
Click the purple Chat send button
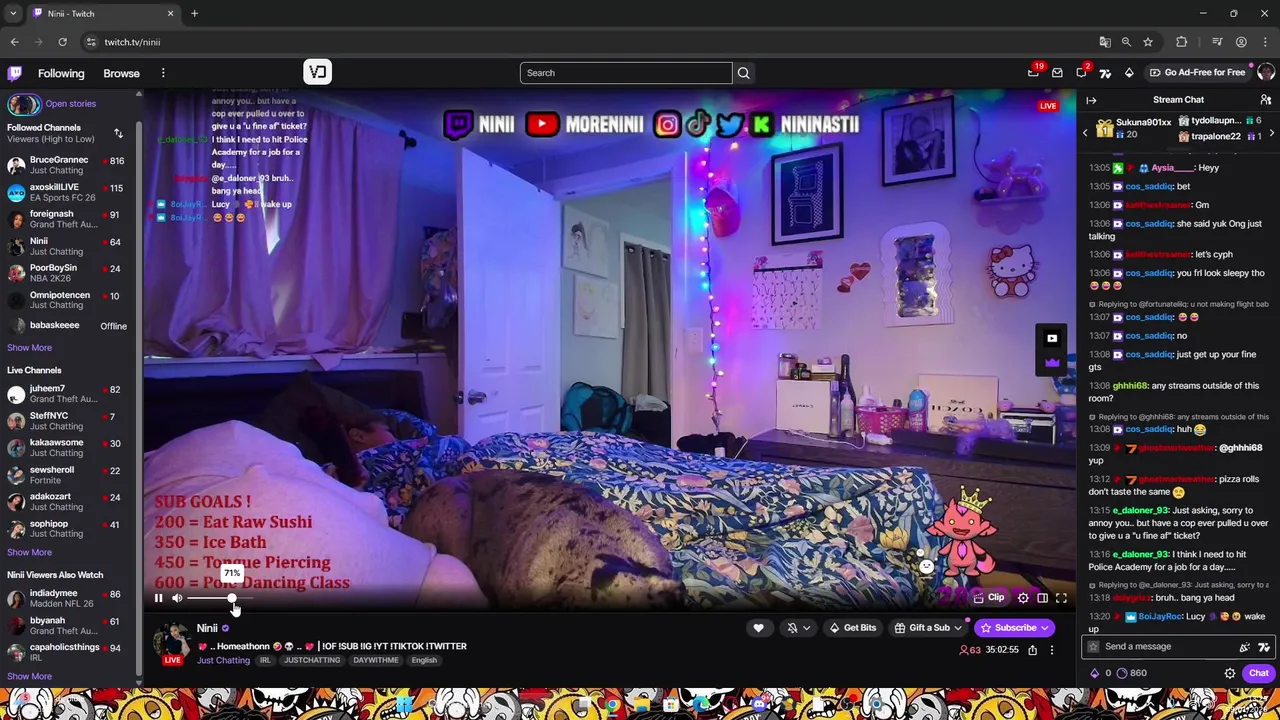point(1258,673)
